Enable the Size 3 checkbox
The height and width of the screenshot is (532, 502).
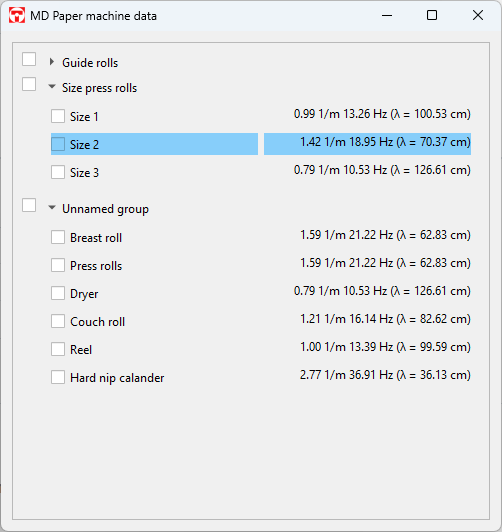[x=58, y=172]
